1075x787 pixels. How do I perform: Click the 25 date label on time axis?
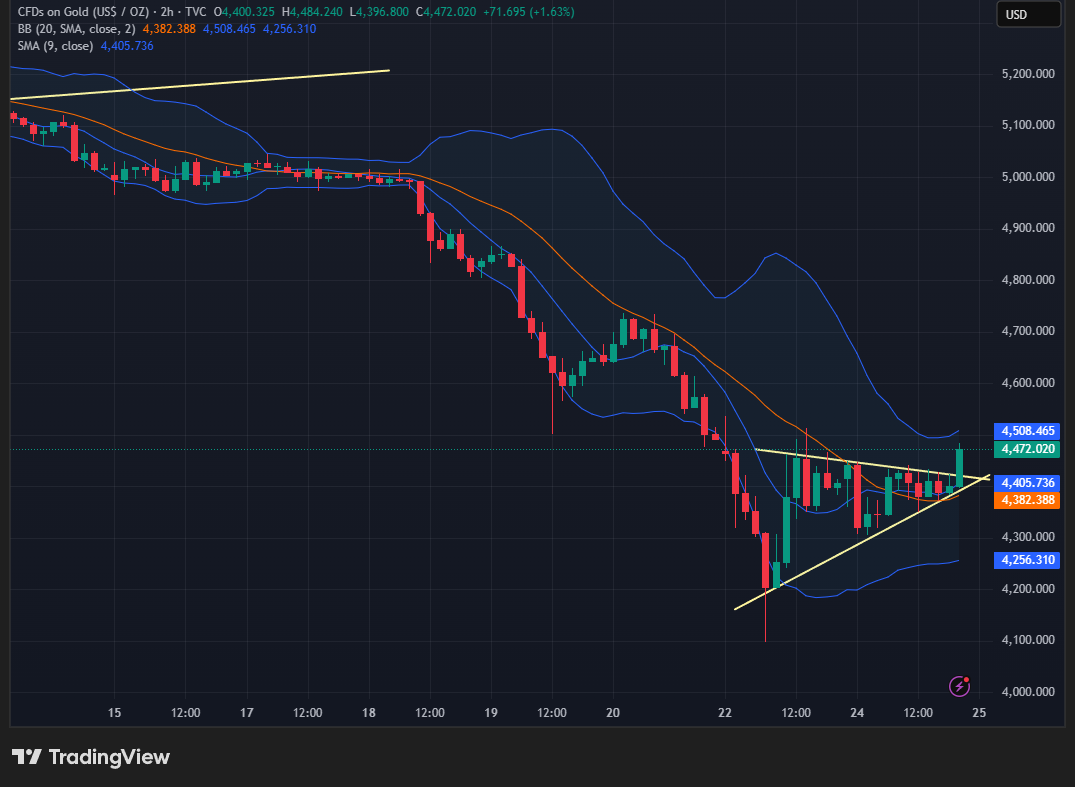(979, 713)
